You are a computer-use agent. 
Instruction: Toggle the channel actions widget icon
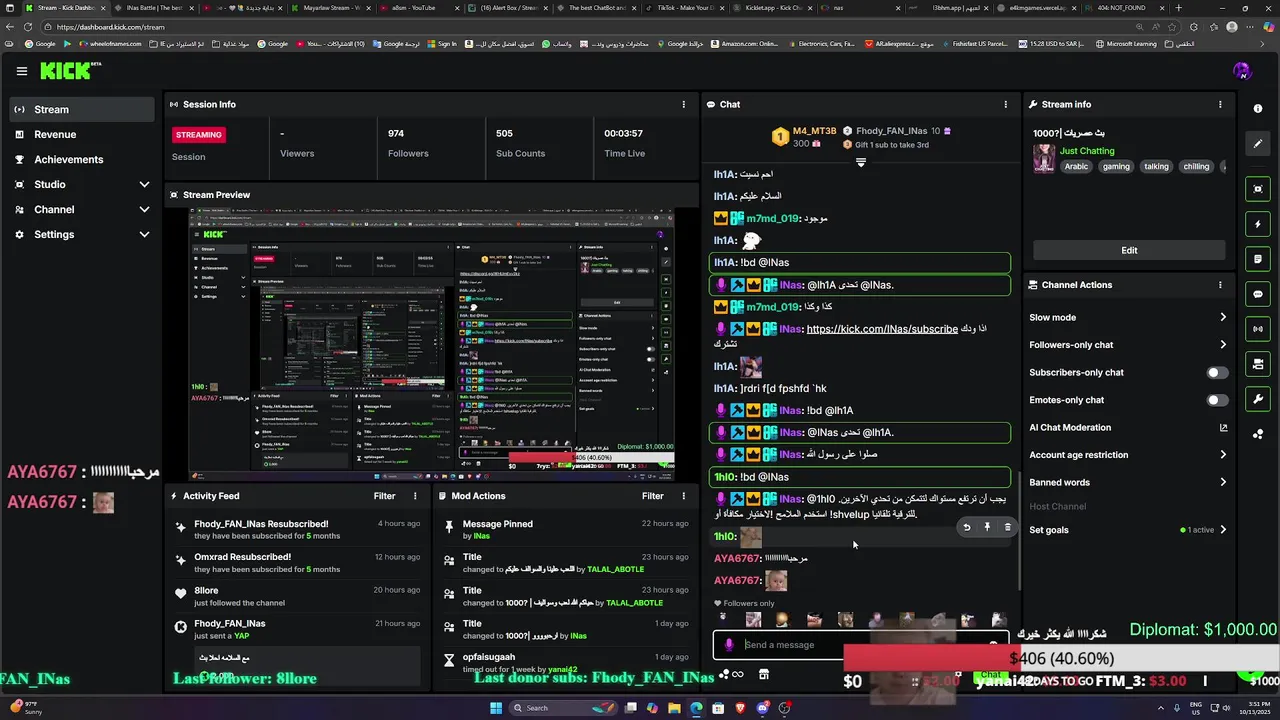tap(1258, 364)
